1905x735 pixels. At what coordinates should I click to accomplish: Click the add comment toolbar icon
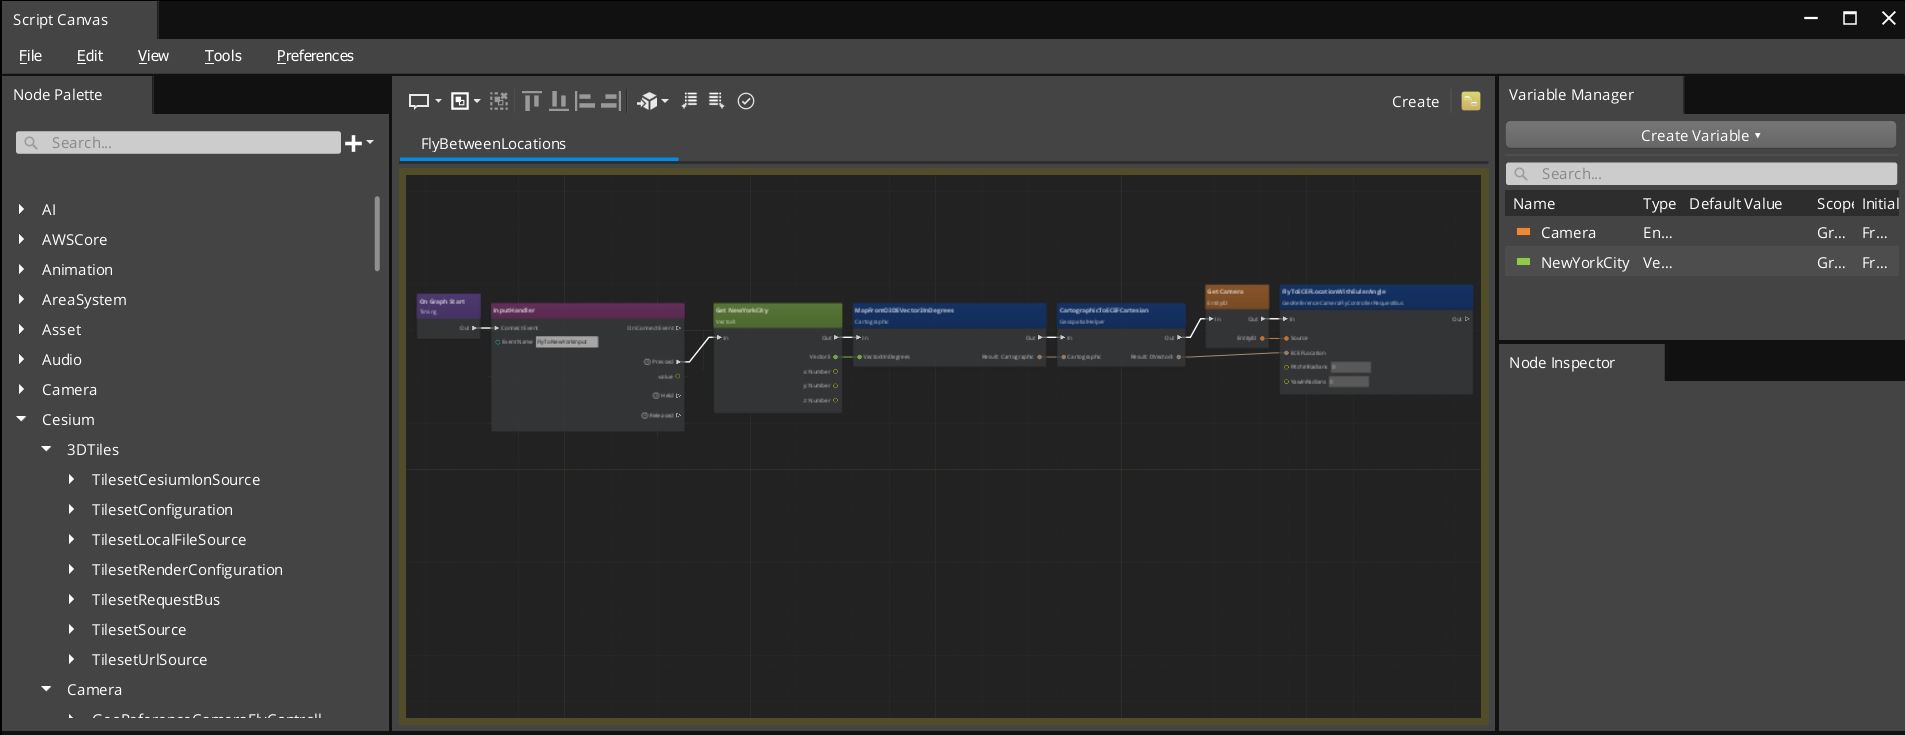[x=419, y=101]
